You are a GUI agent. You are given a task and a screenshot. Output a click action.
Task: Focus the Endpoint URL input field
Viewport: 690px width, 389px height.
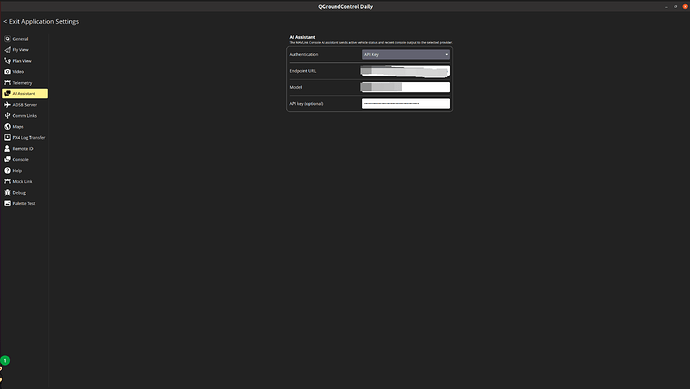406,71
